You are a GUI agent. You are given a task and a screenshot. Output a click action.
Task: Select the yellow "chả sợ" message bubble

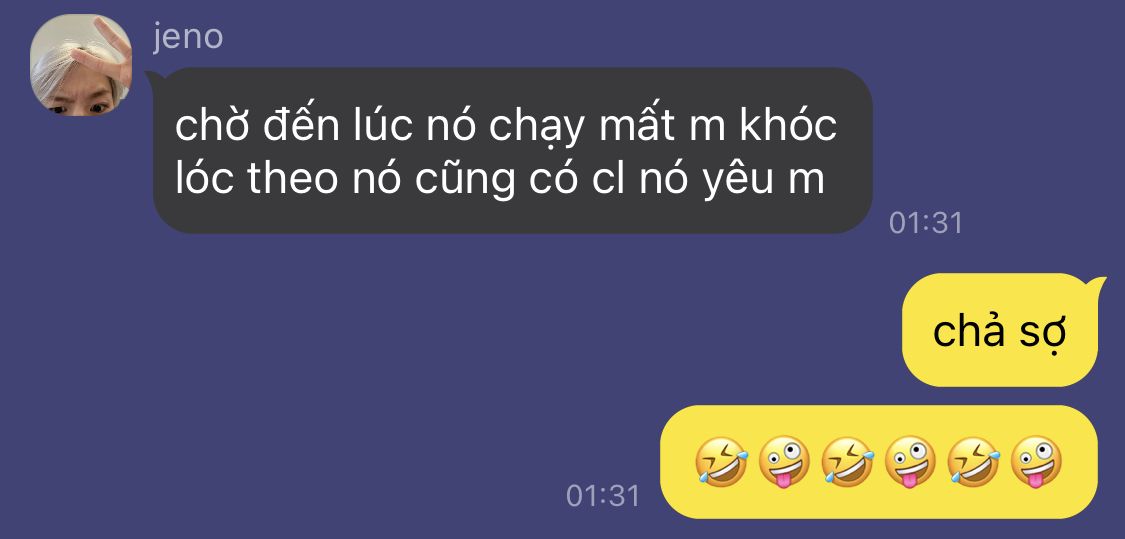point(1000,330)
